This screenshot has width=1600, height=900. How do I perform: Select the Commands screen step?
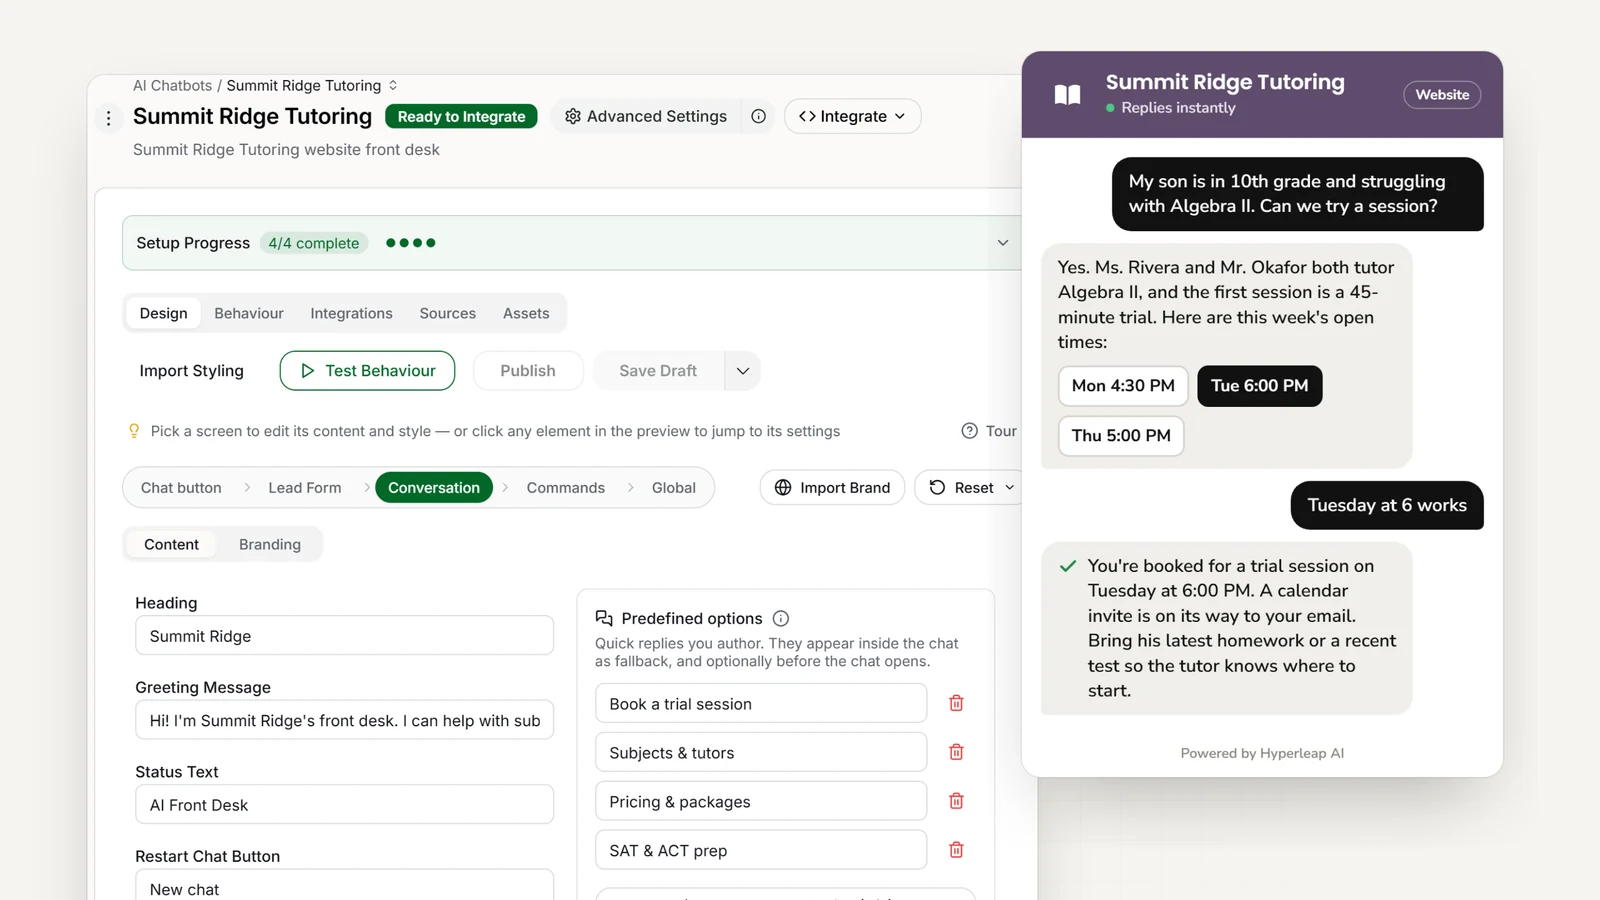(566, 488)
